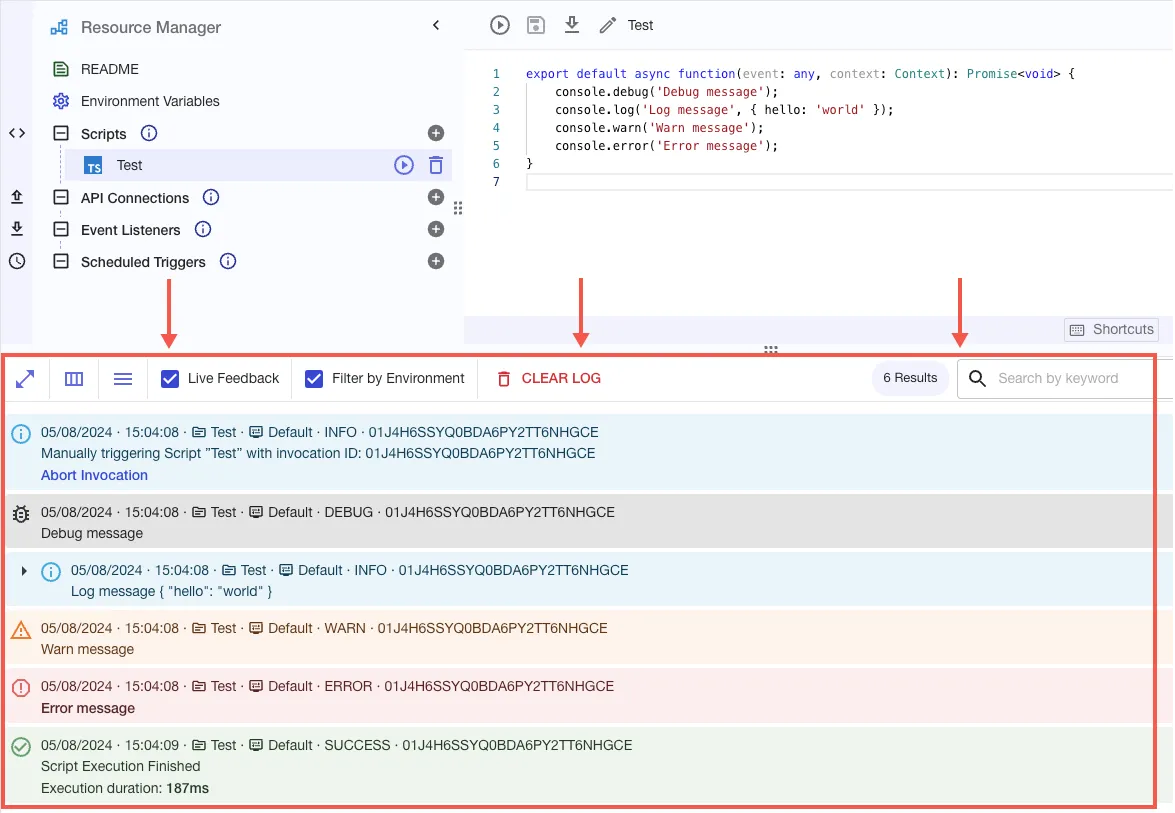Open keyboard Shortcuts panel
This screenshot has height=813, width=1175.
pyautogui.click(x=1111, y=330)
